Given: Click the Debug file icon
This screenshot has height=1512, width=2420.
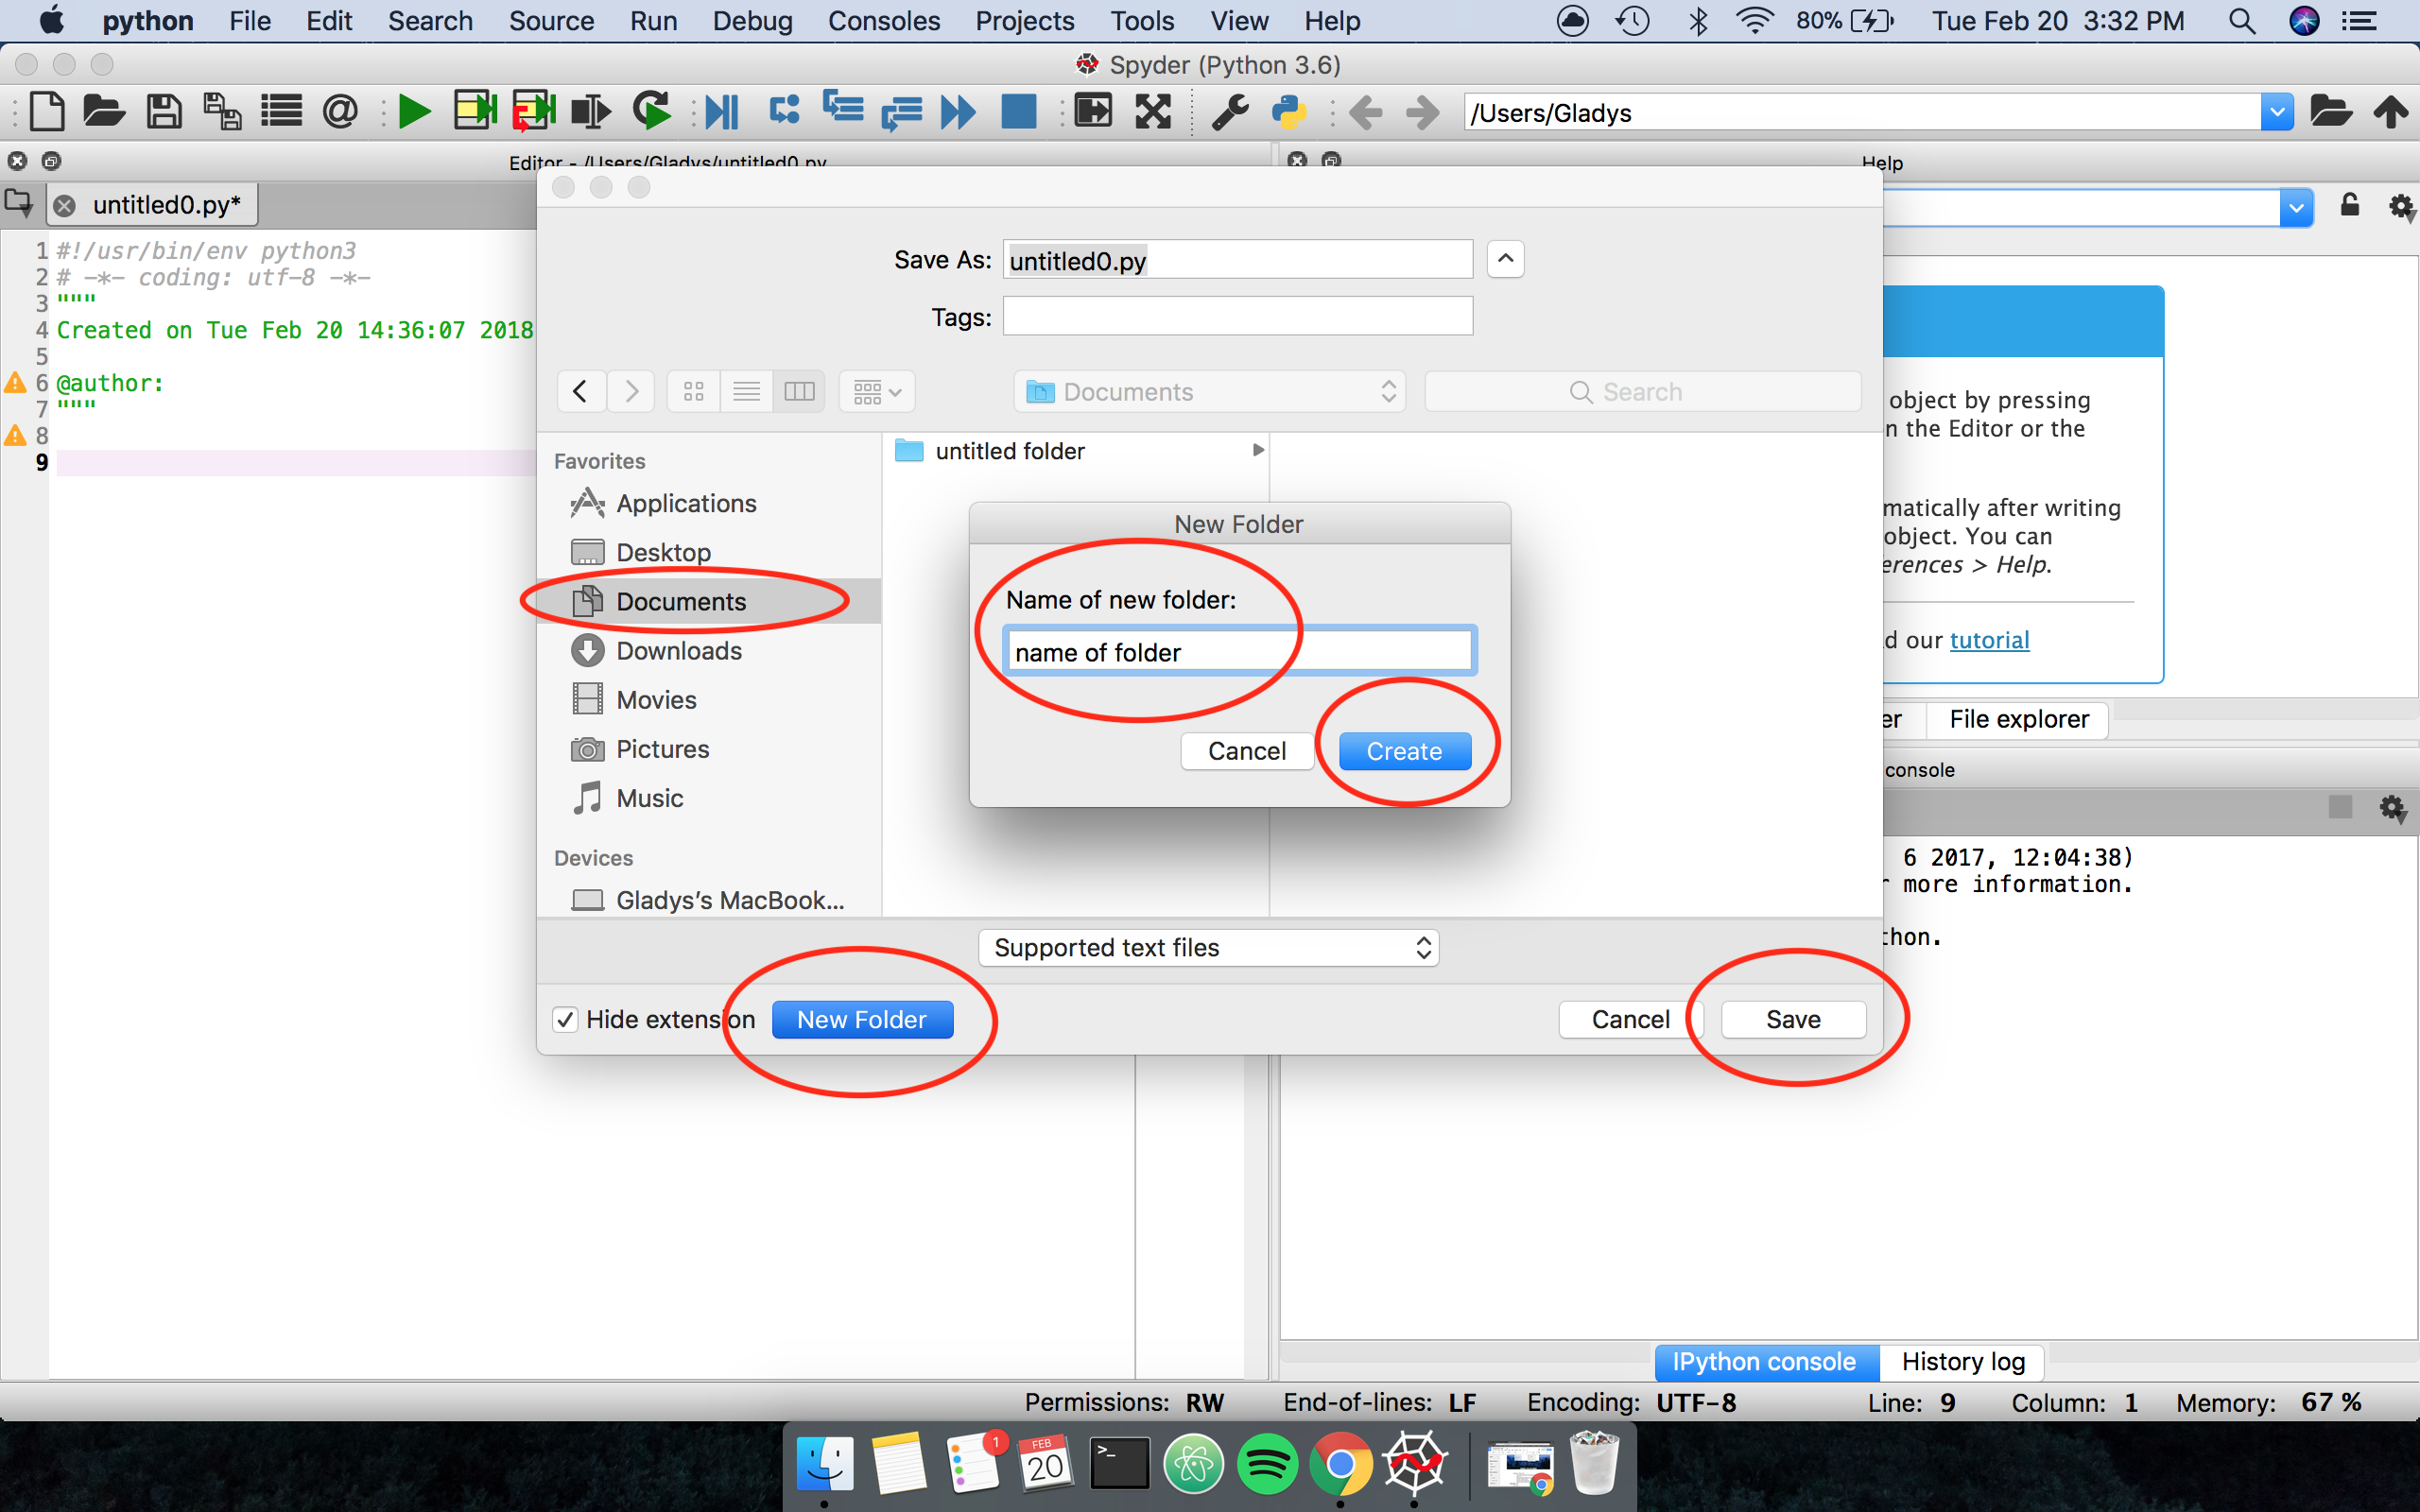Looking at the screenshot, I should pos(722,111).
